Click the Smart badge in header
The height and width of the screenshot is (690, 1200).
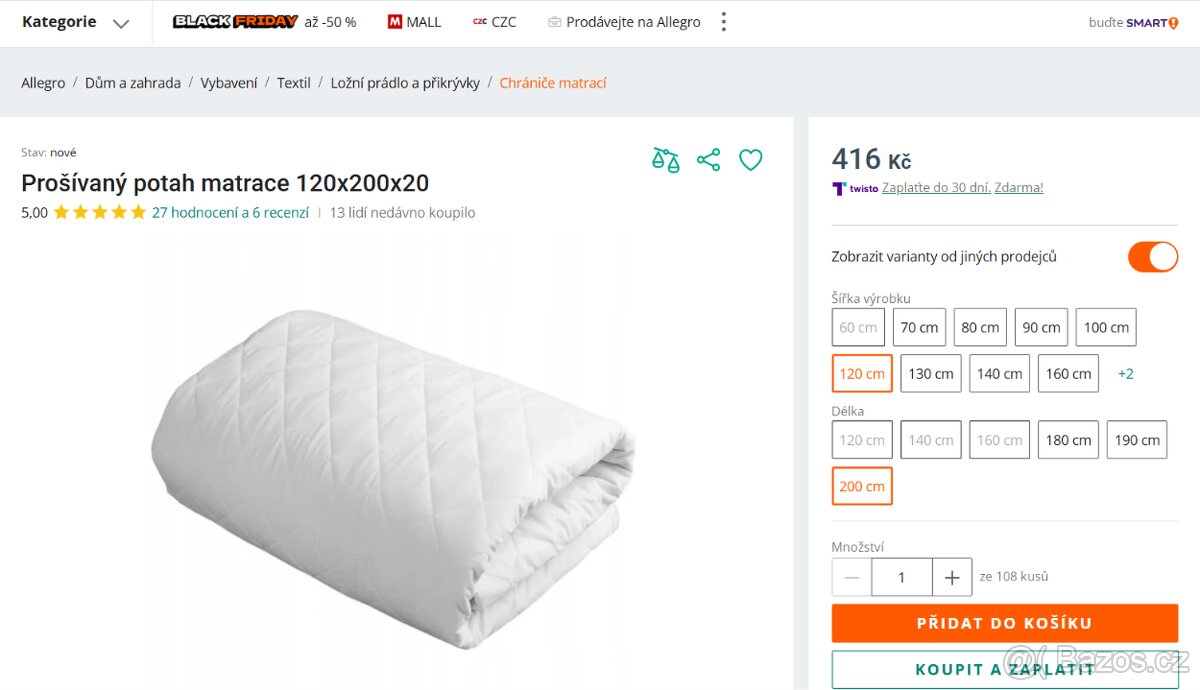[x=1133, y=22]
